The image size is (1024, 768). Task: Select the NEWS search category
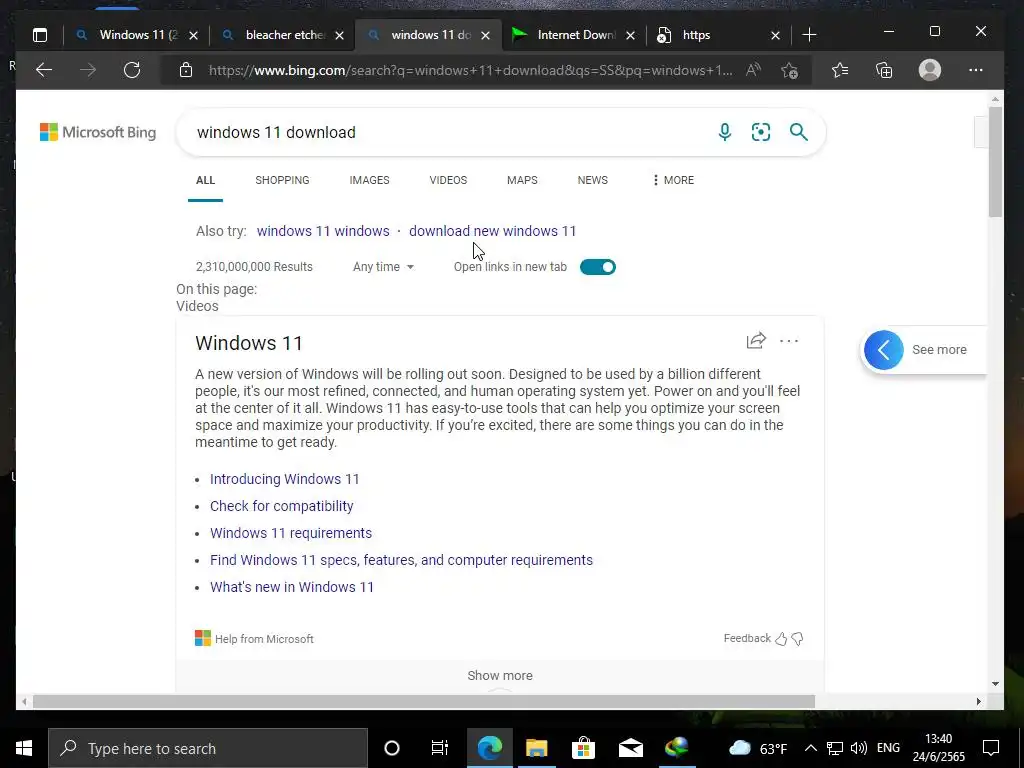(x=592, y=180)
